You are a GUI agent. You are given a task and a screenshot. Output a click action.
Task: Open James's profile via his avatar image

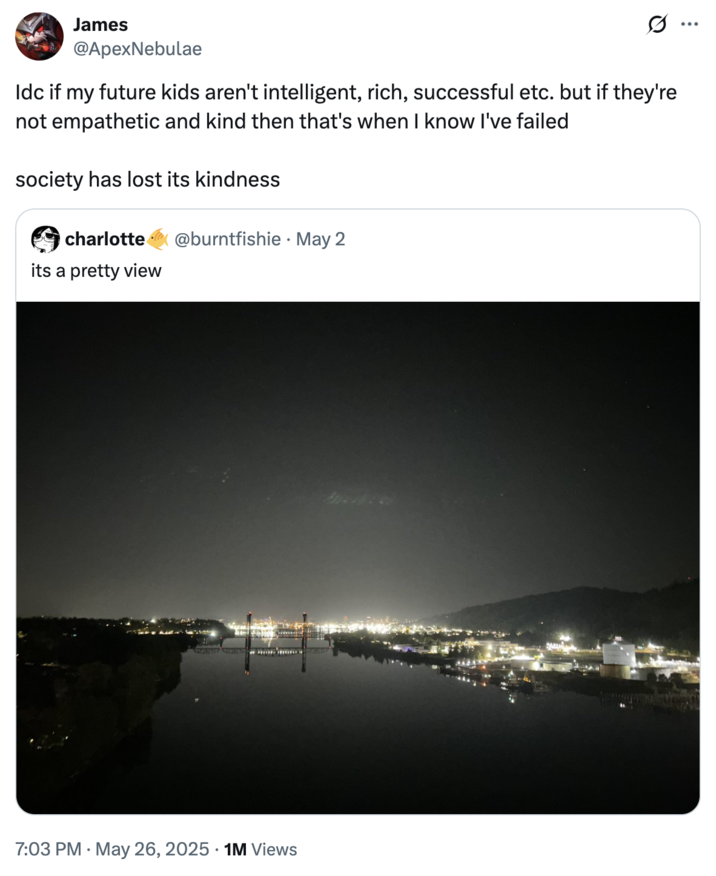coord(37,33)
